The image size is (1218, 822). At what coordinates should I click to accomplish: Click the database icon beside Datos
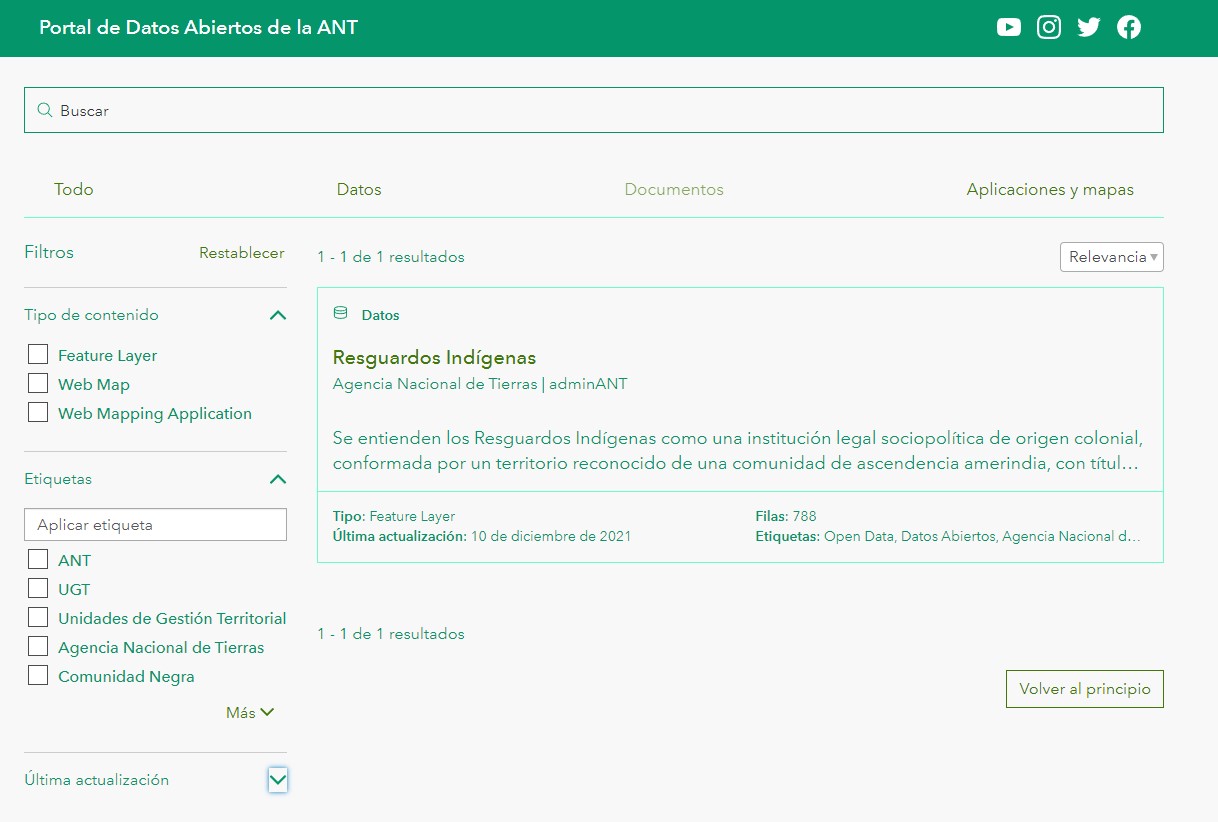point(340,314)
